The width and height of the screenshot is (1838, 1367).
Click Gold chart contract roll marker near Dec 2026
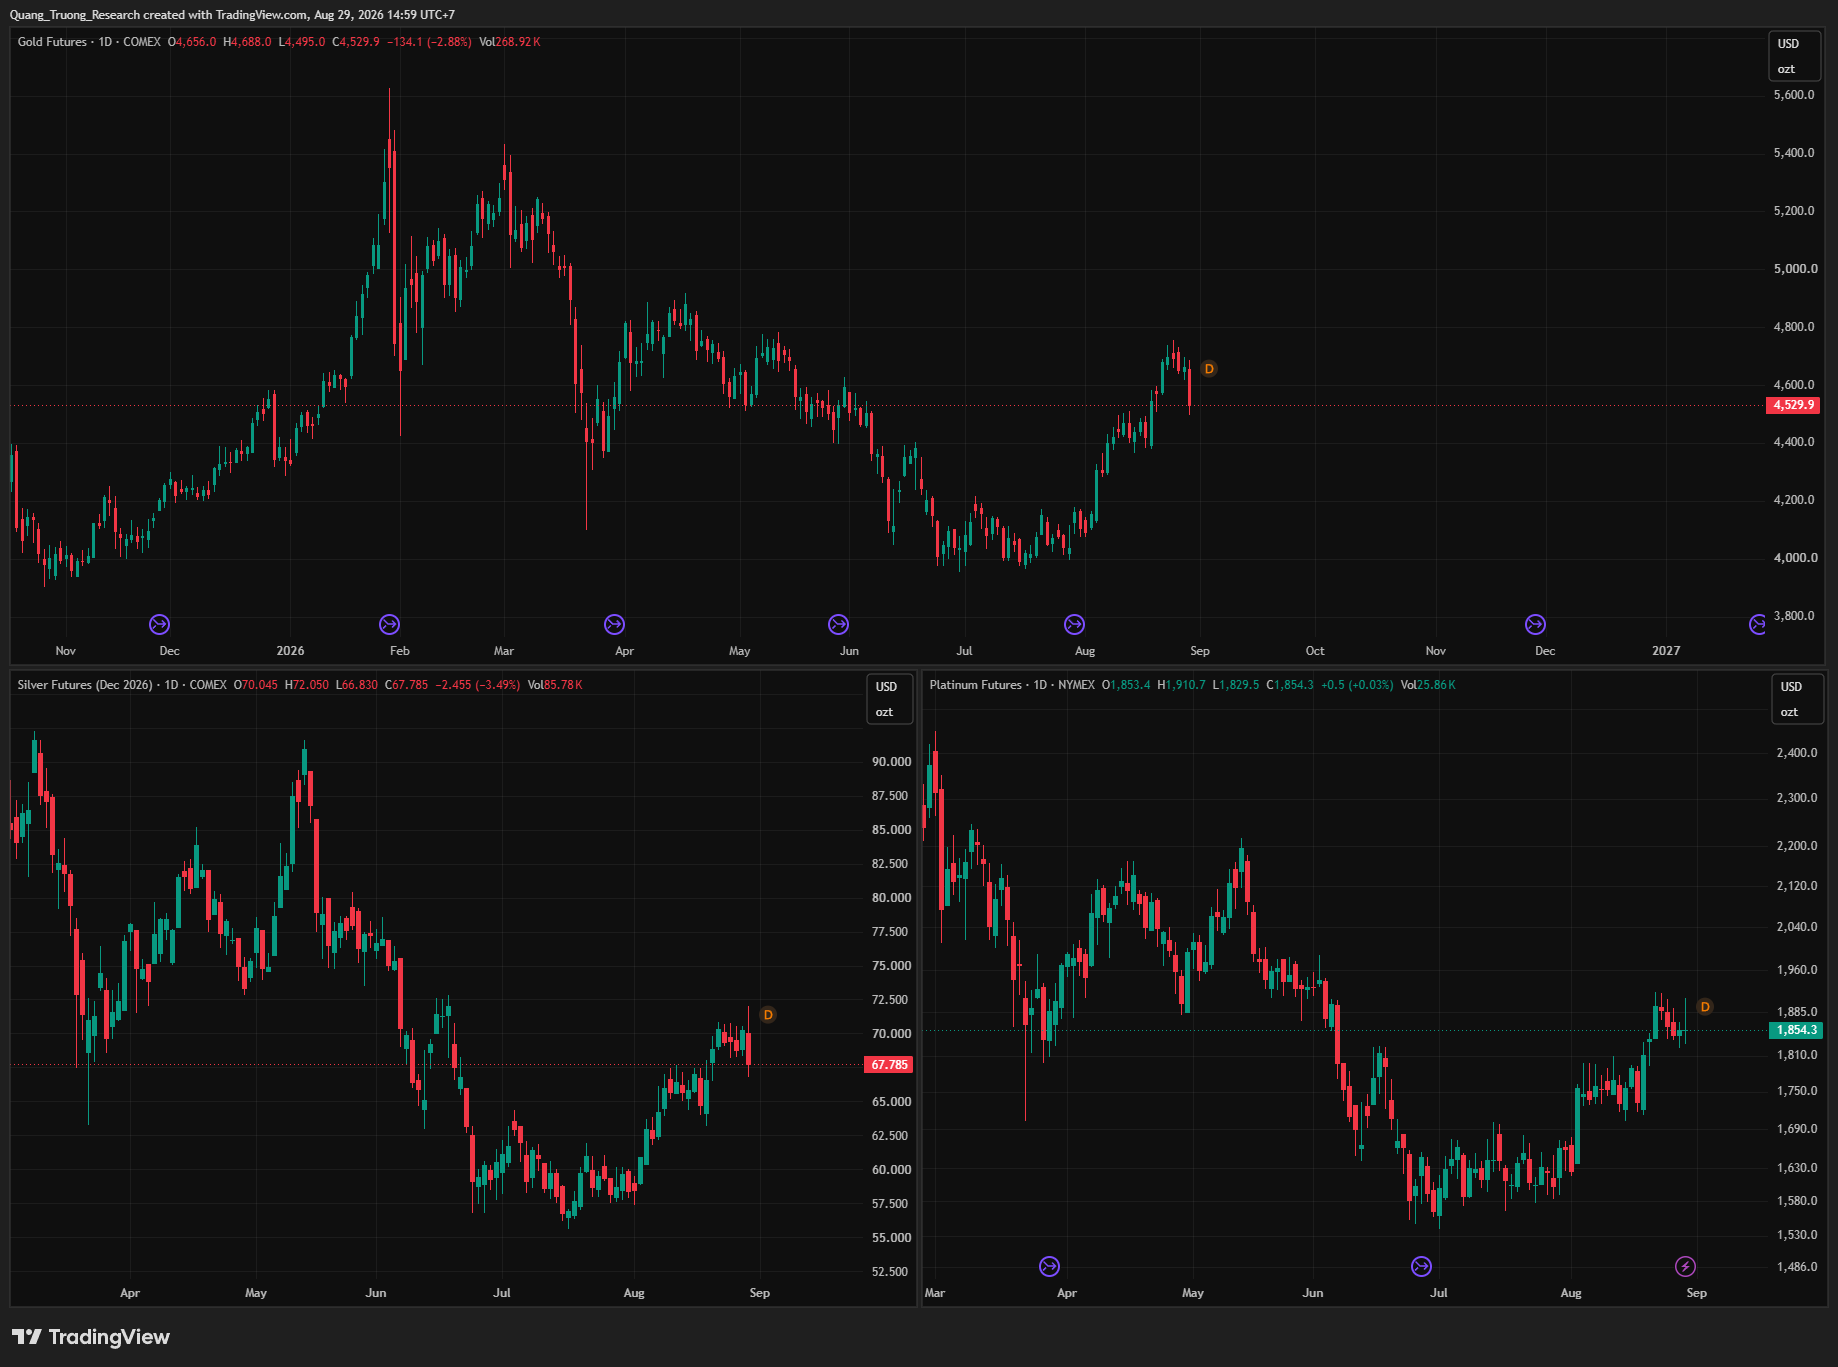[x=1535, y=625]
